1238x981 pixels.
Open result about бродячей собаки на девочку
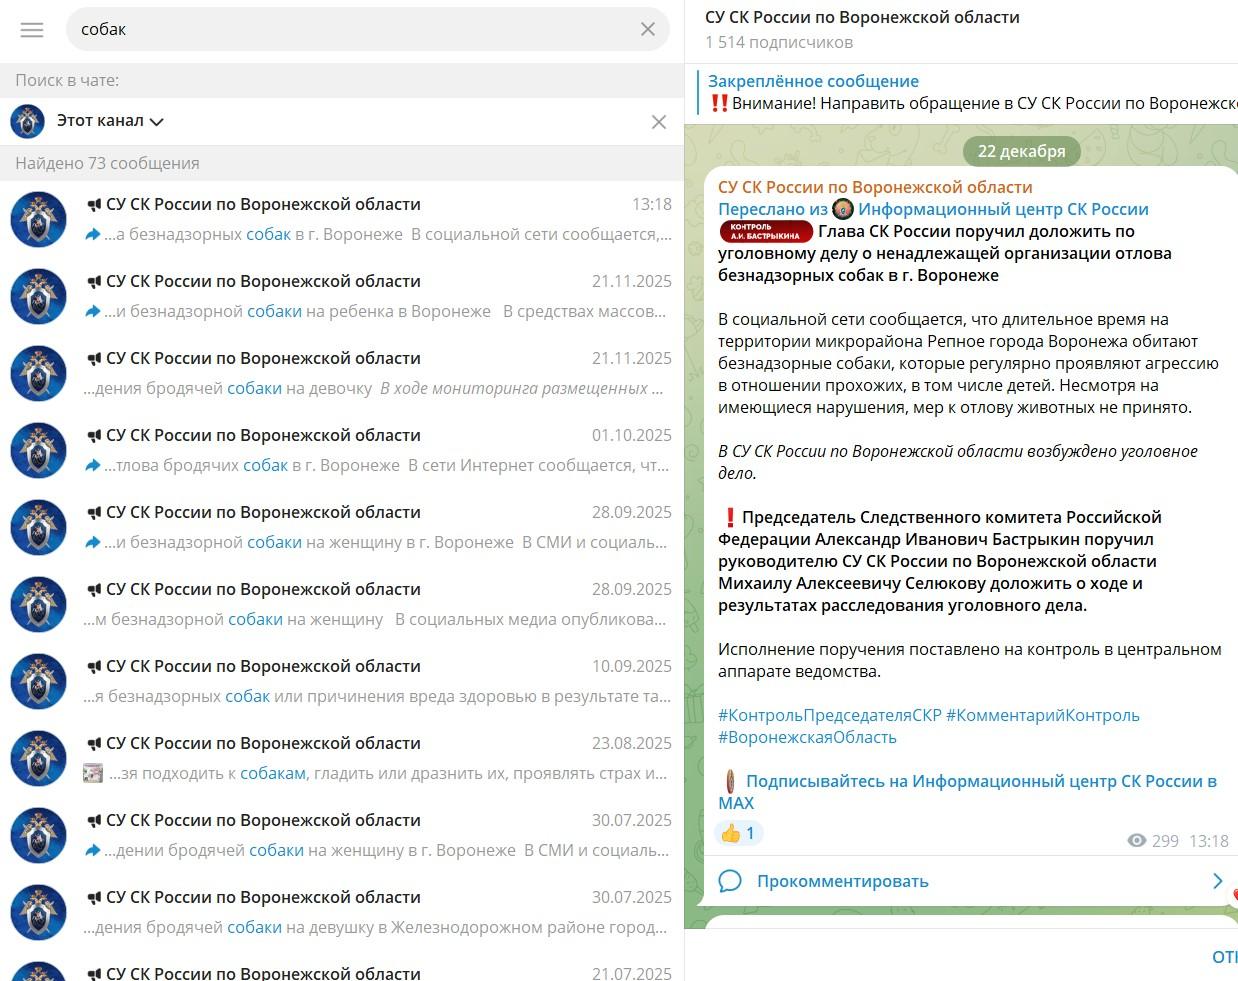tap(342, 373)
